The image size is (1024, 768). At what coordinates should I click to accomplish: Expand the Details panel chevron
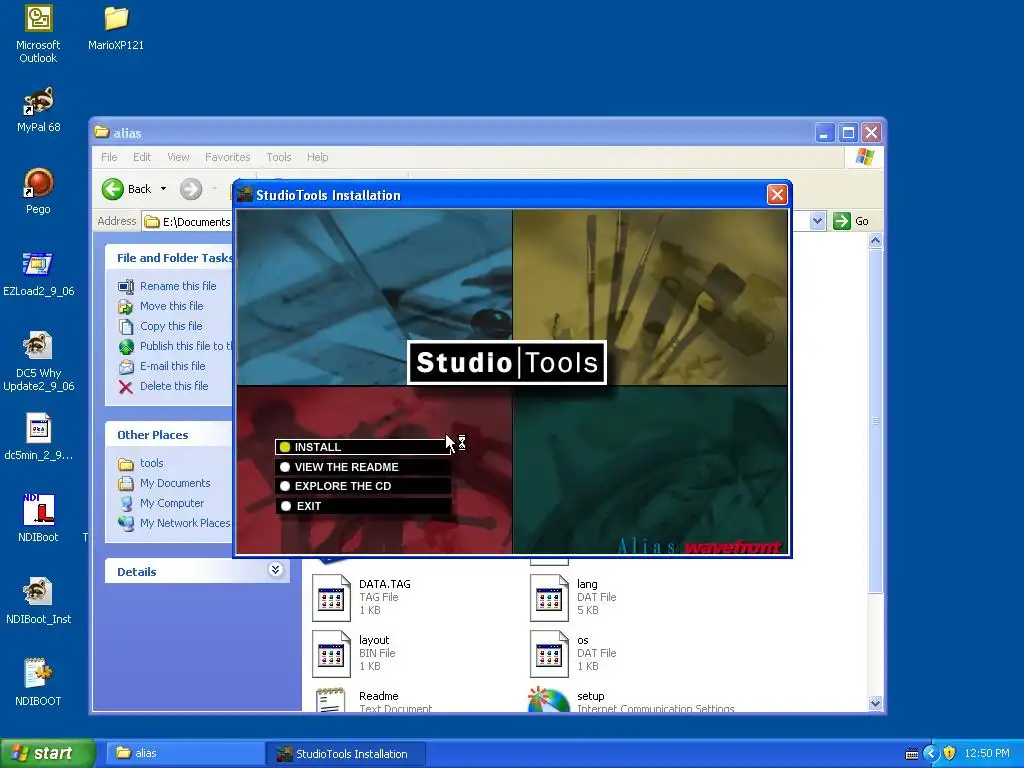pos(276,570)
